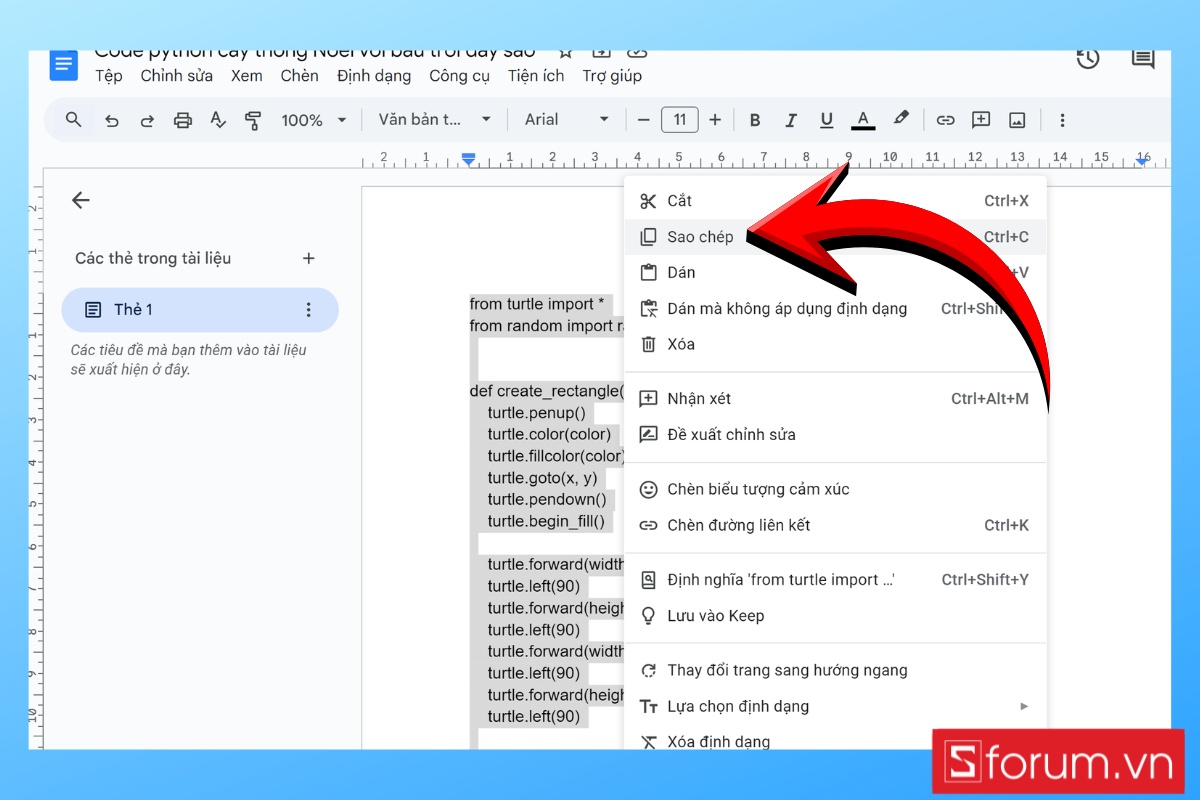The image size is (1200, 800).
Task: Click the back arrow in the sidebar
Action: point(81,200)
